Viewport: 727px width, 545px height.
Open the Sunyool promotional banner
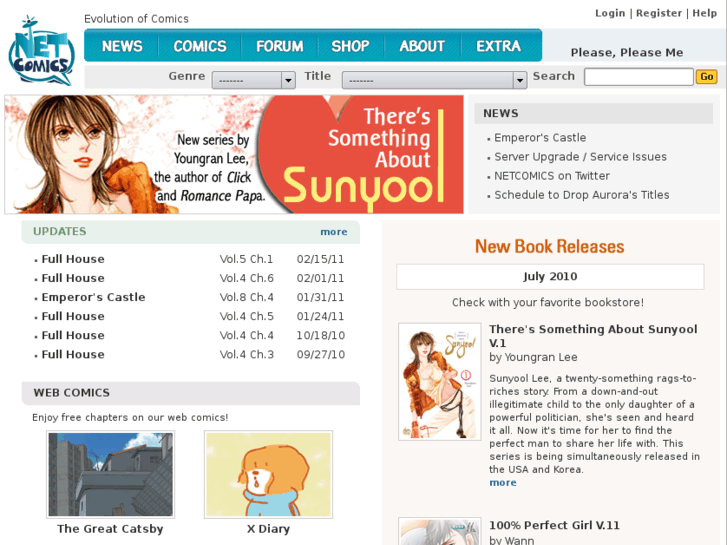(x=234, y=154)
